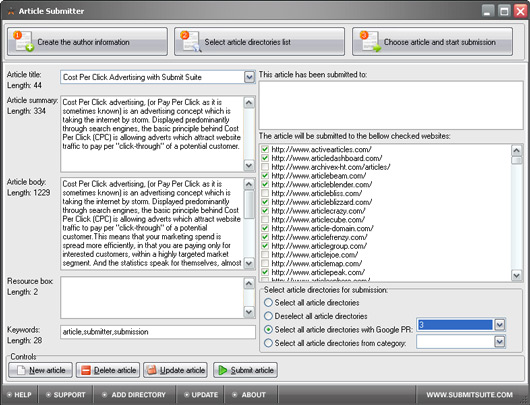Open UPDATE in the bottom bar
The image size is (530, 405).
click(201, 395)
